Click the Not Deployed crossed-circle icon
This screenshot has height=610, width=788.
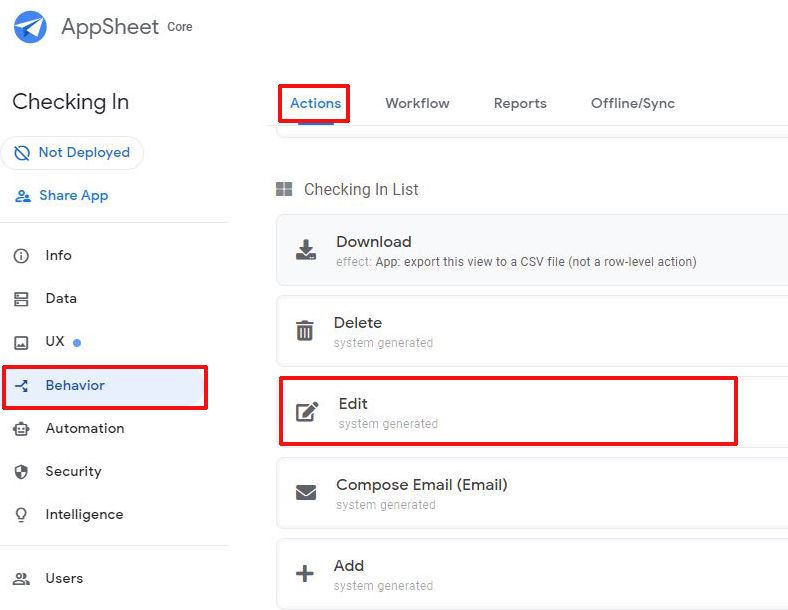pos(22,153)
